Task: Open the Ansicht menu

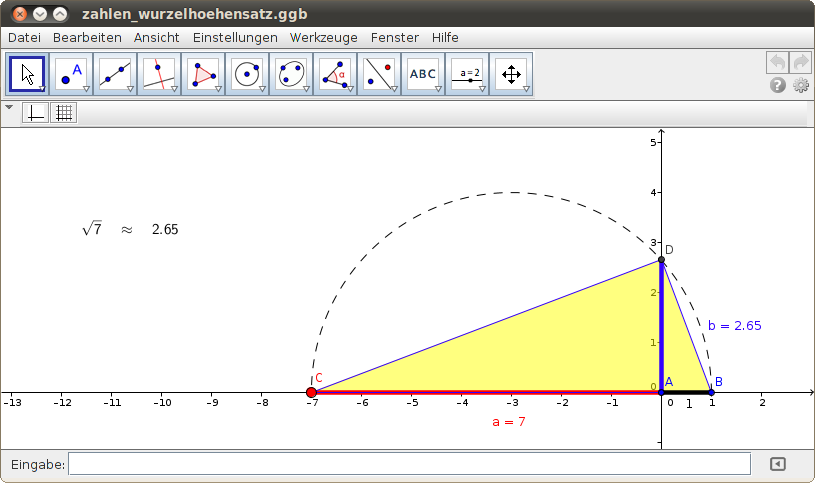Action: pos(156,37)
